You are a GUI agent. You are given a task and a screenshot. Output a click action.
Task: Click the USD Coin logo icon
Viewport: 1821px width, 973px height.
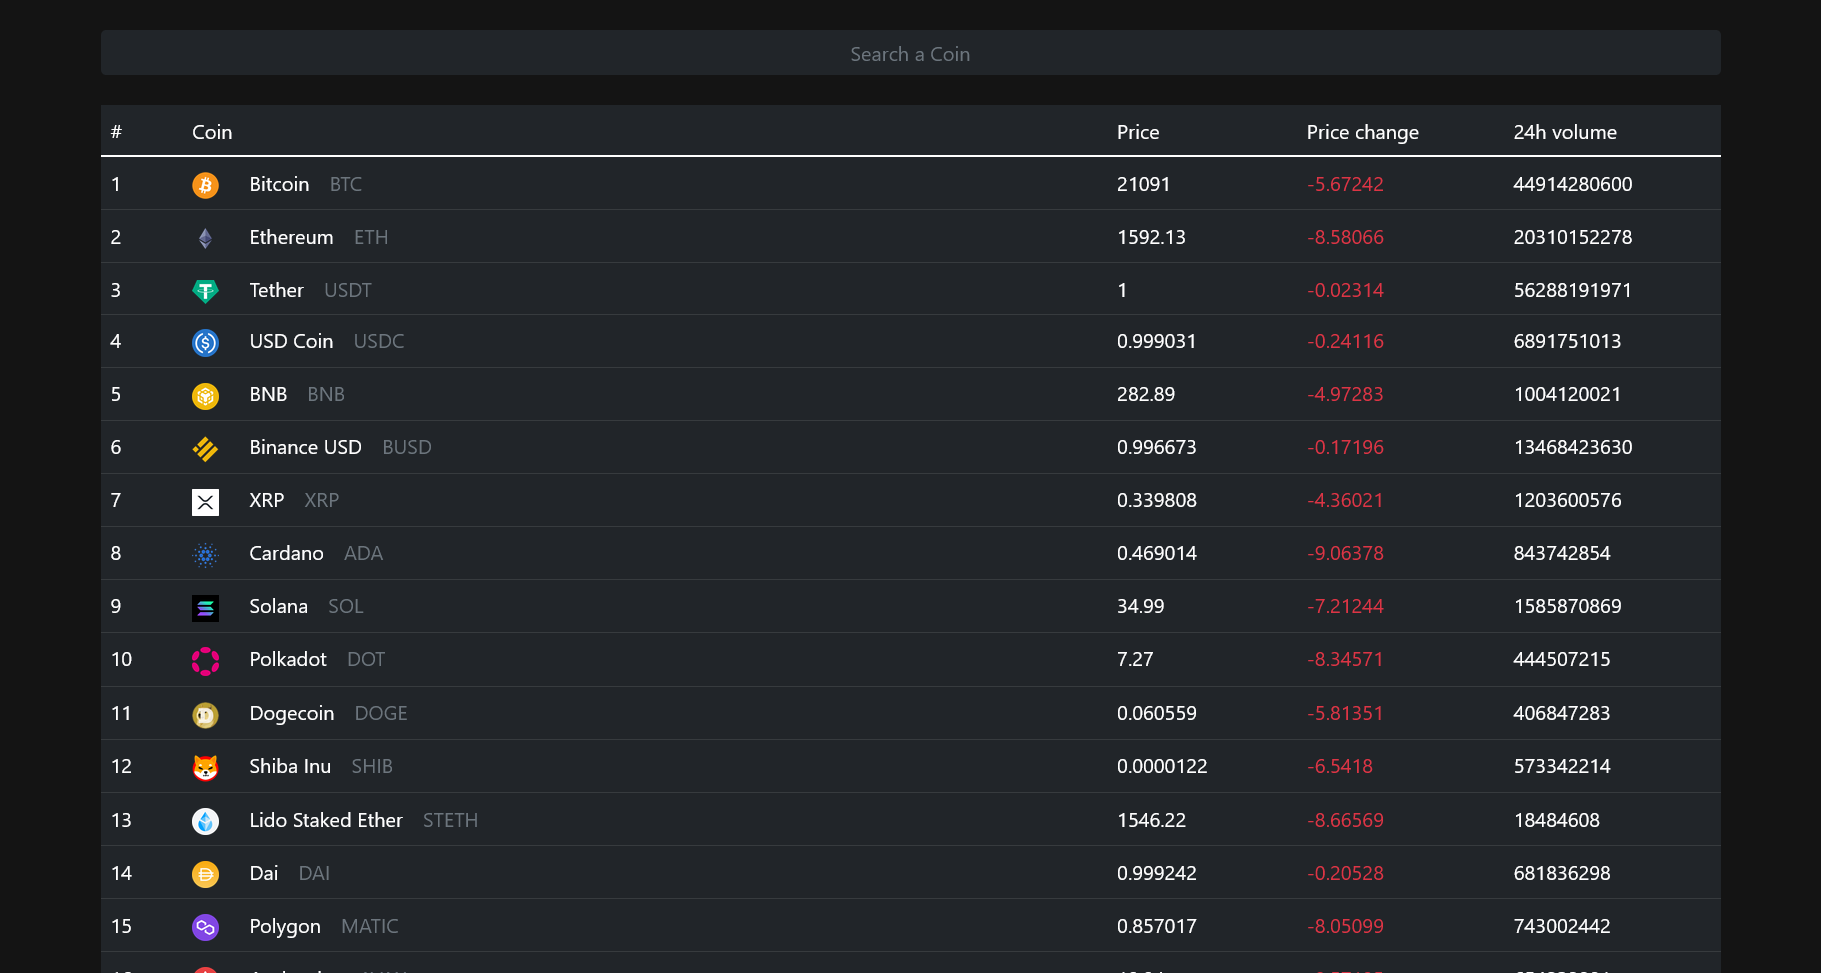point(205,342)
